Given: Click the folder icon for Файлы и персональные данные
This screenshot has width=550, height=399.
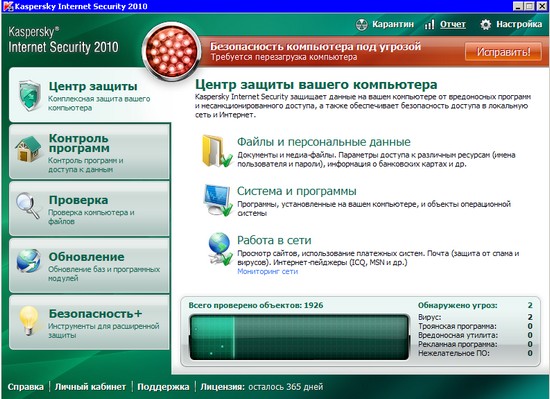Looking at the screenshot, I should pos(216,151).
